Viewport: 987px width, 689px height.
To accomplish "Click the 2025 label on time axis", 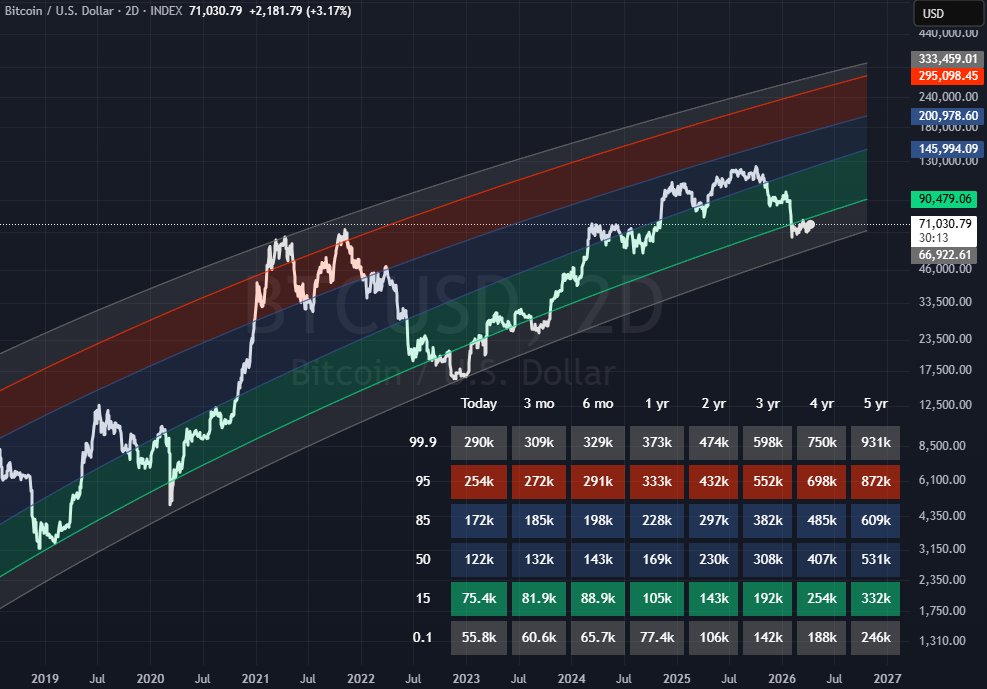I will point(677,678).
